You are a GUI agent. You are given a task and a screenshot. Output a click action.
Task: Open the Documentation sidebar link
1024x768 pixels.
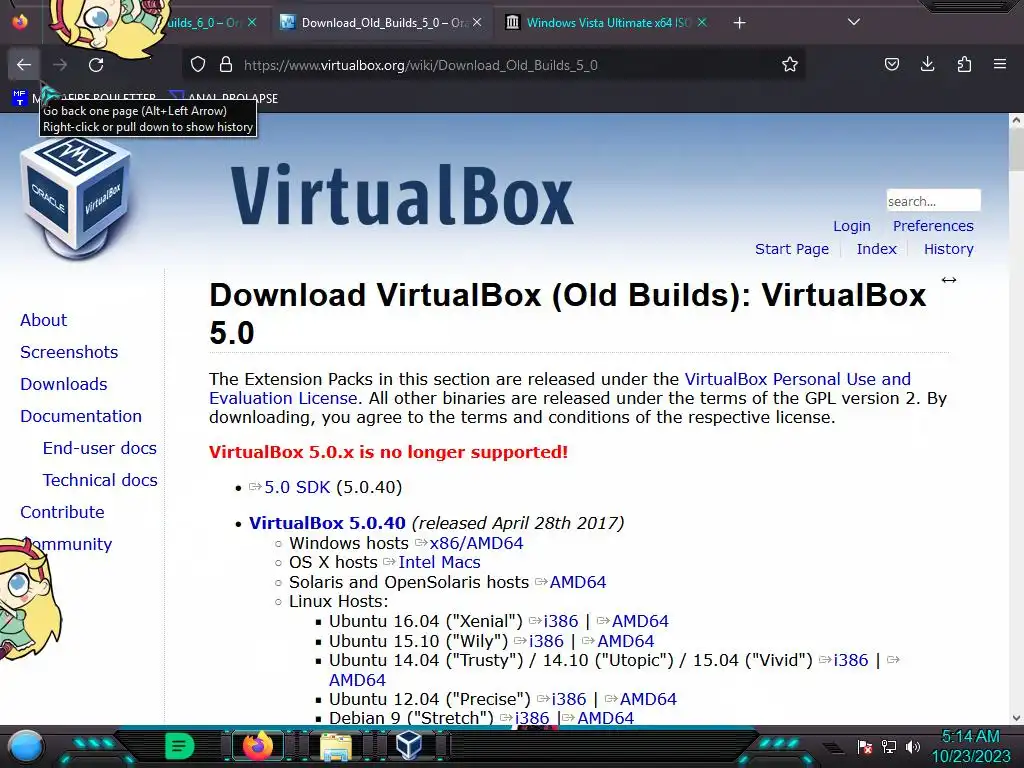click(81, 416)
